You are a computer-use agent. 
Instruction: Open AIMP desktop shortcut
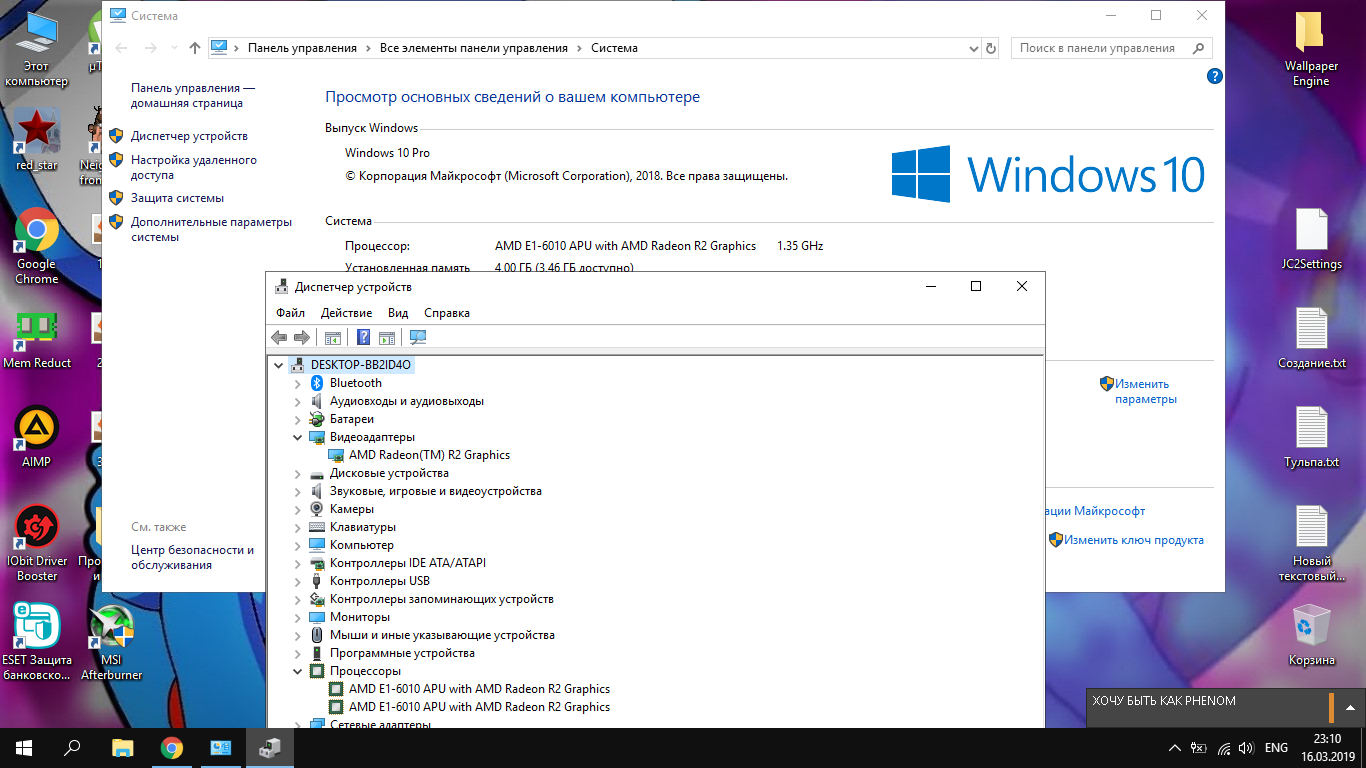[37, 437]
